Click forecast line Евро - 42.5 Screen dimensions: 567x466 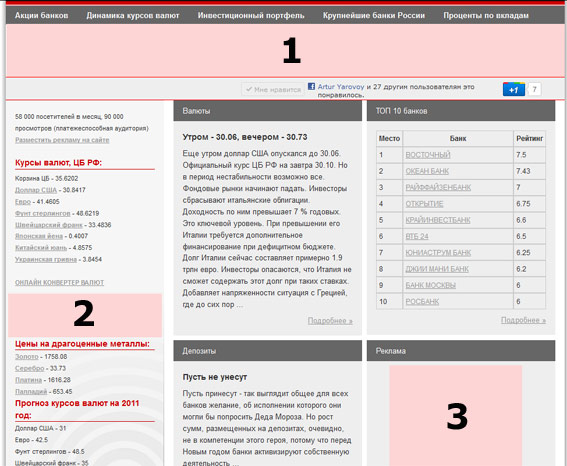coord(31,440)
